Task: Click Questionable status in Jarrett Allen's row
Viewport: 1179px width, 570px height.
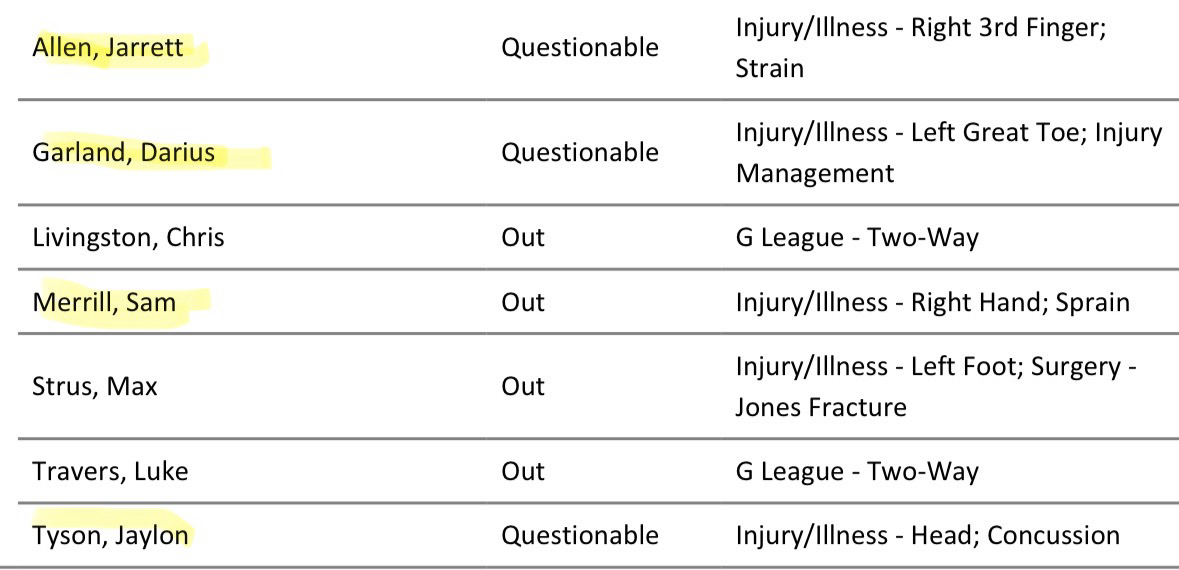Action: tap(579, 48)
